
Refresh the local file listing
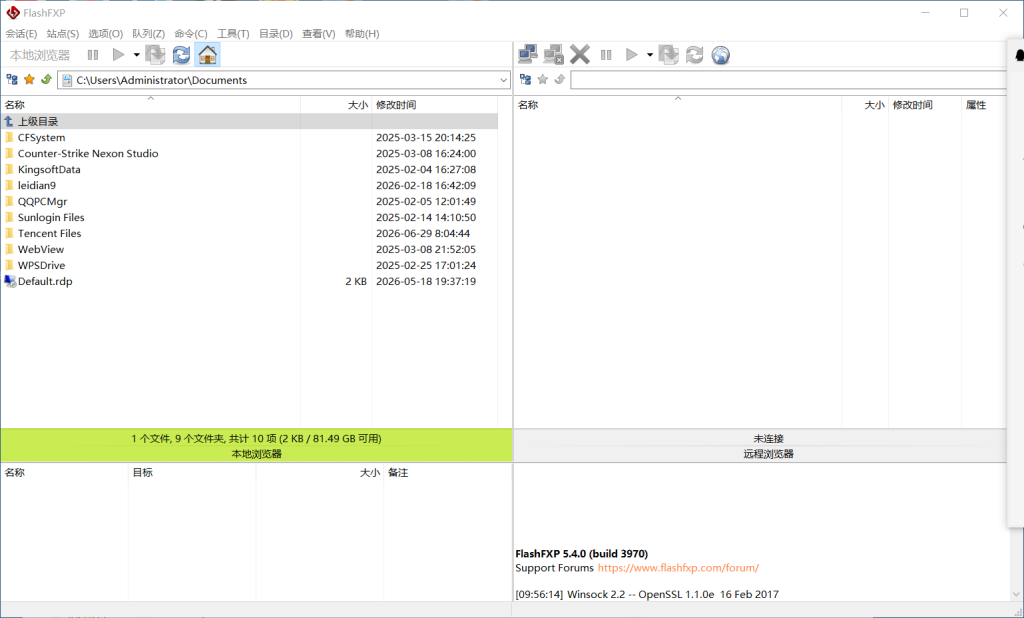[x=181, y=55]
